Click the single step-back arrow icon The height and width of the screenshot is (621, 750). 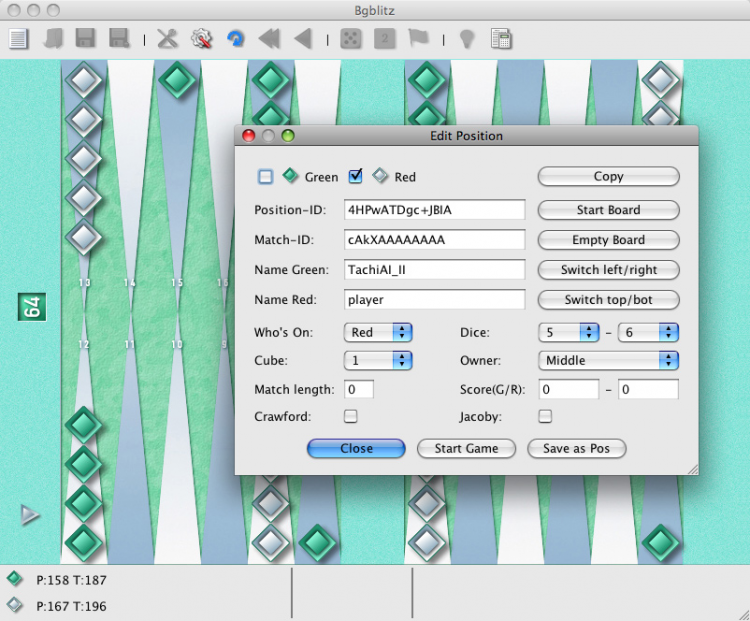303,39
